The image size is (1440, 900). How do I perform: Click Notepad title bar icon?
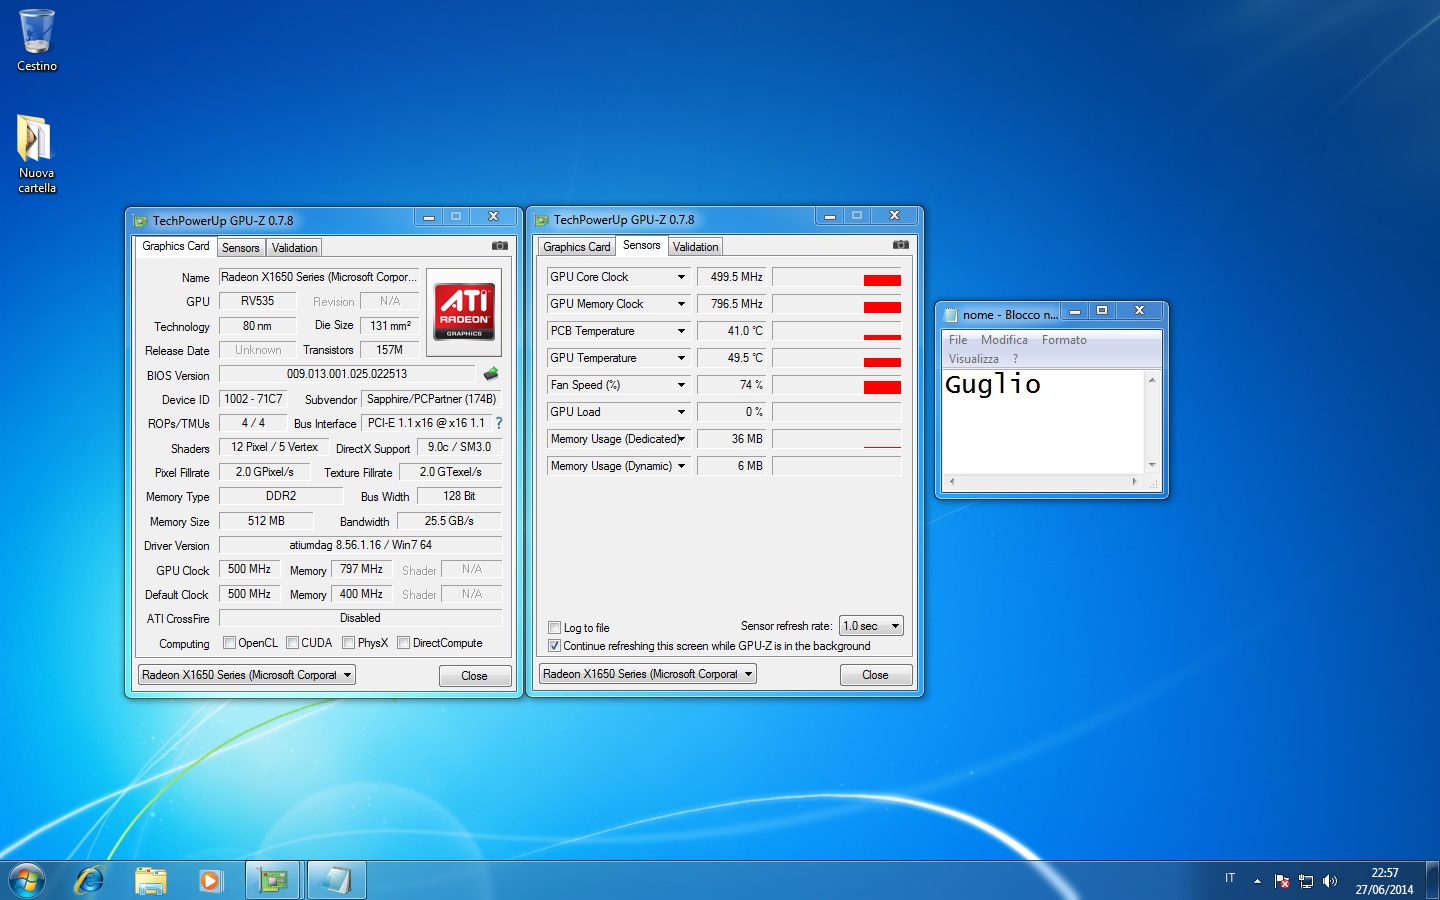click(x=952, y=314)
